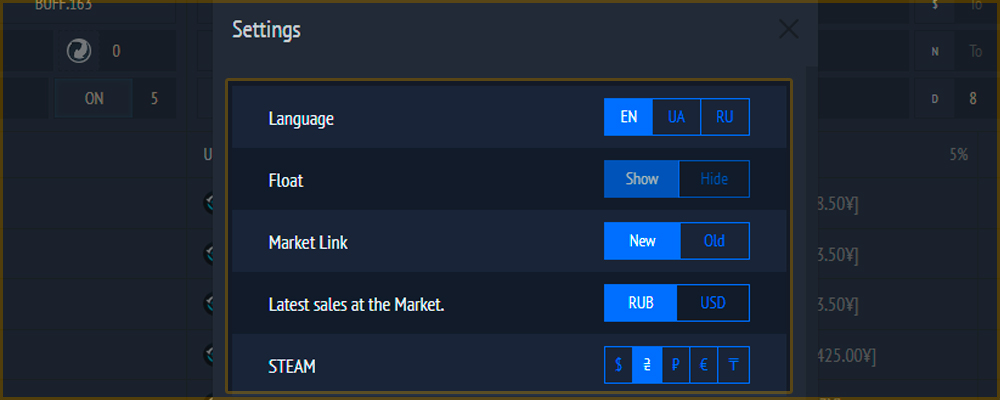This screenshot has width=1000, height=400.
Task: Set language to EN
Action: [628, 117]
